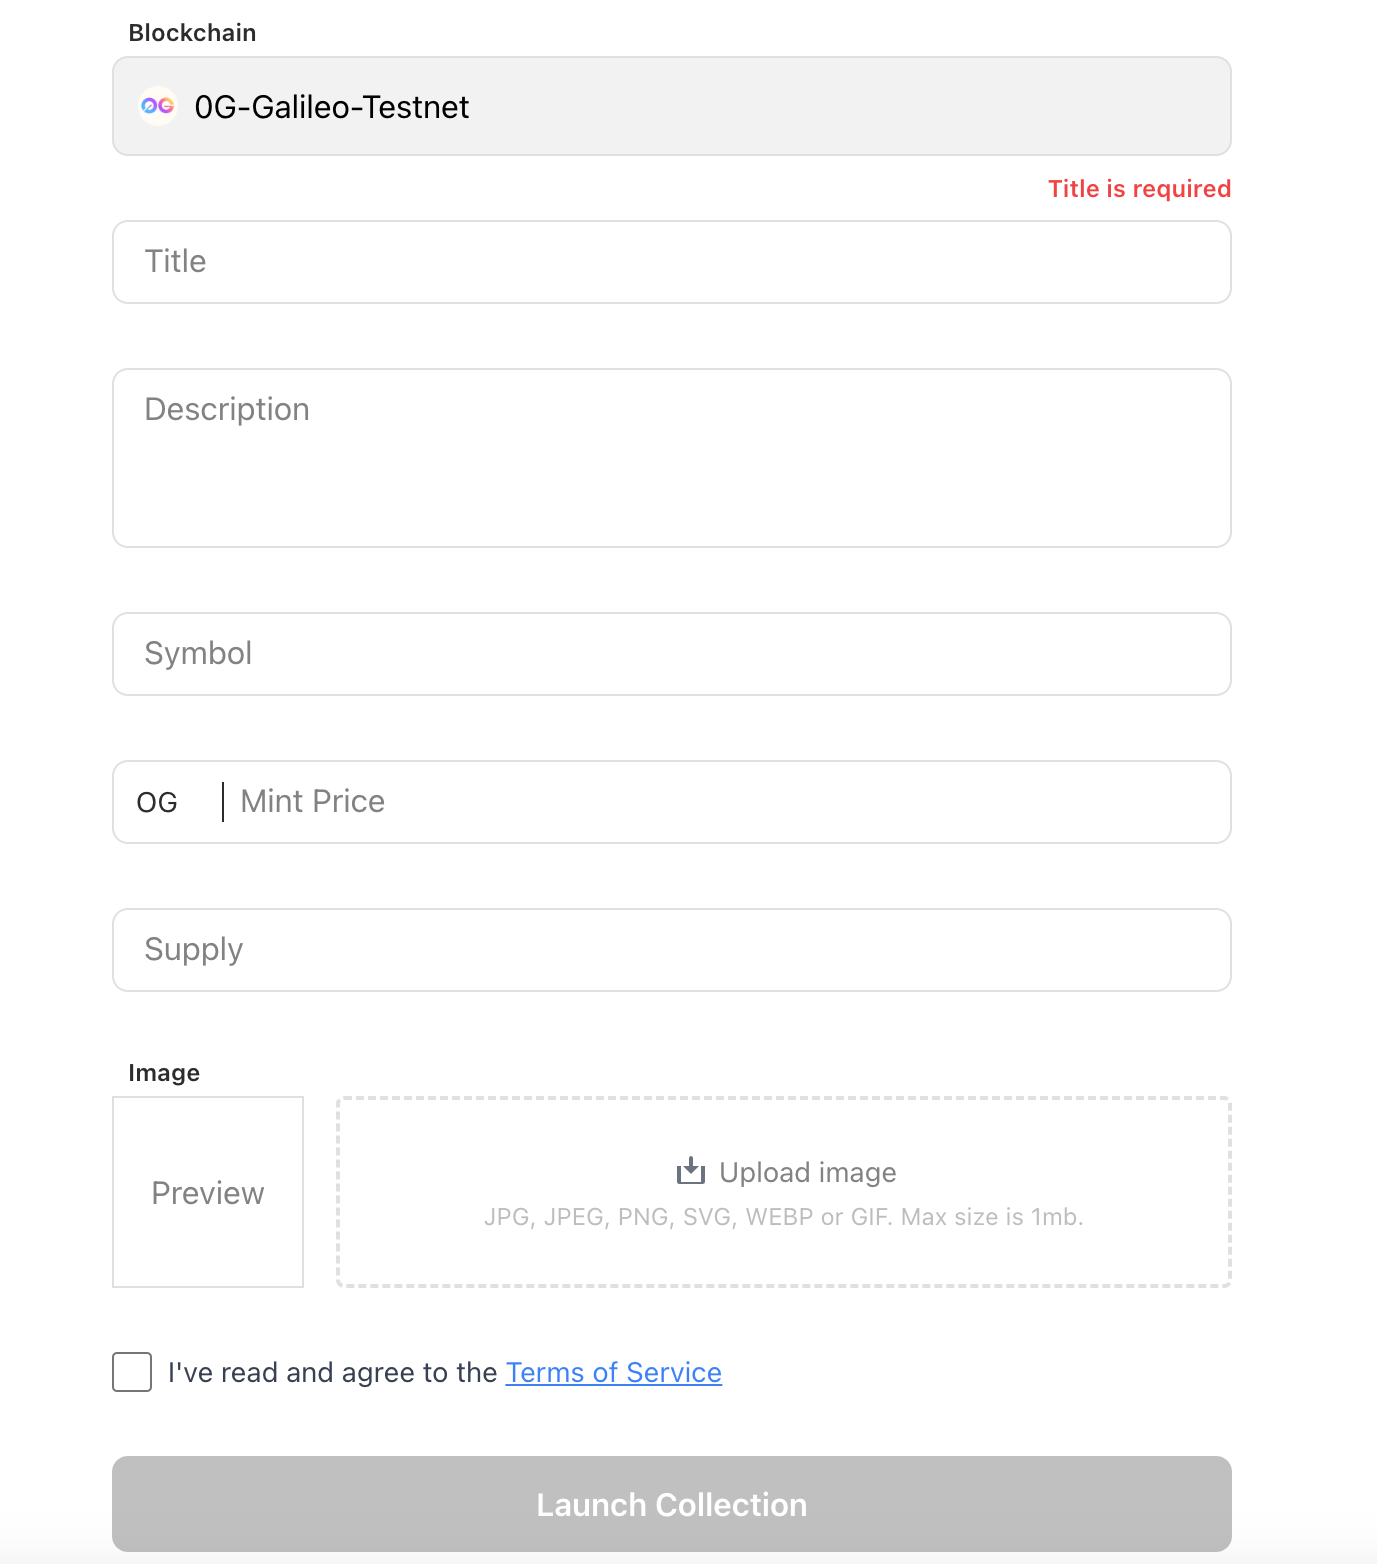1377x1564 pixels.
Task: Click the 0G rainbow logo icon
Action: coord(157,106)
